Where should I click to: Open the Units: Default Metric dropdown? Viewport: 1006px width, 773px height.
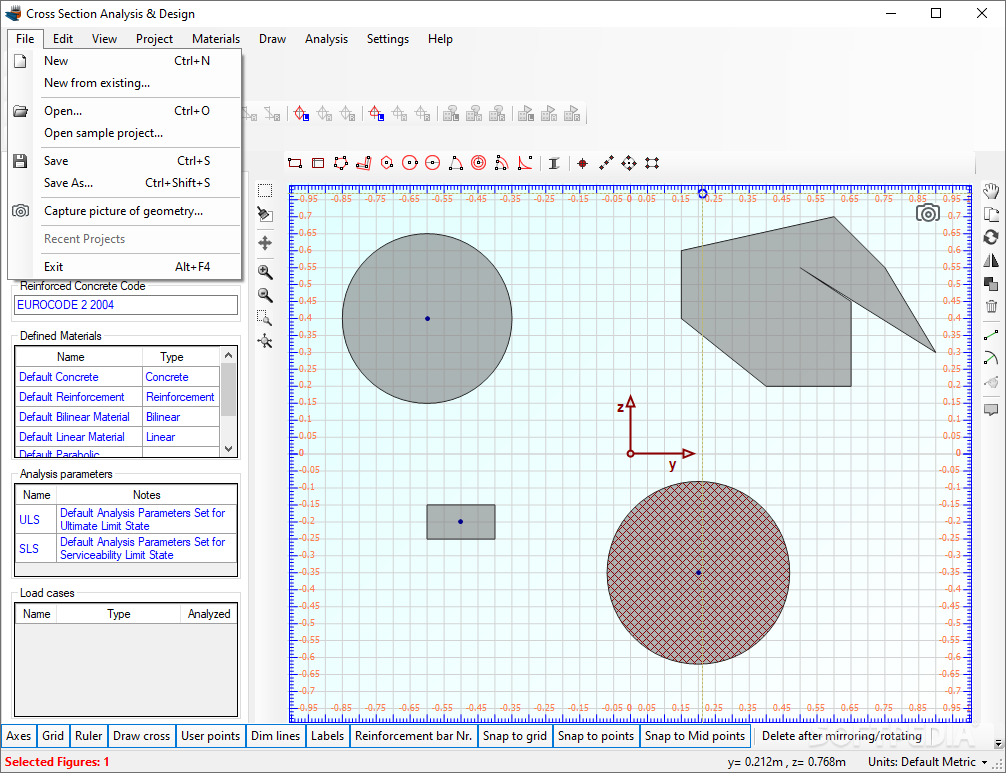(928, 761)
